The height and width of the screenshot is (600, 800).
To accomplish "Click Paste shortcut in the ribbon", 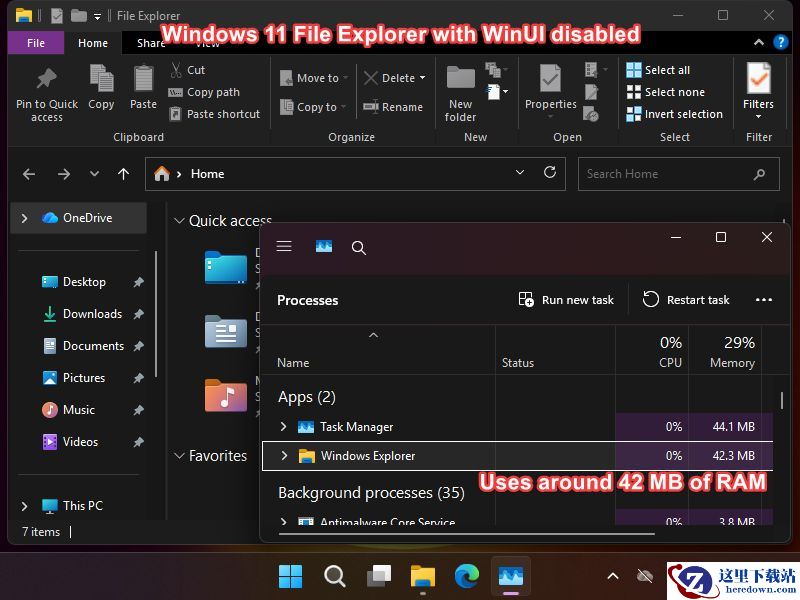I will tap(215, 114).
